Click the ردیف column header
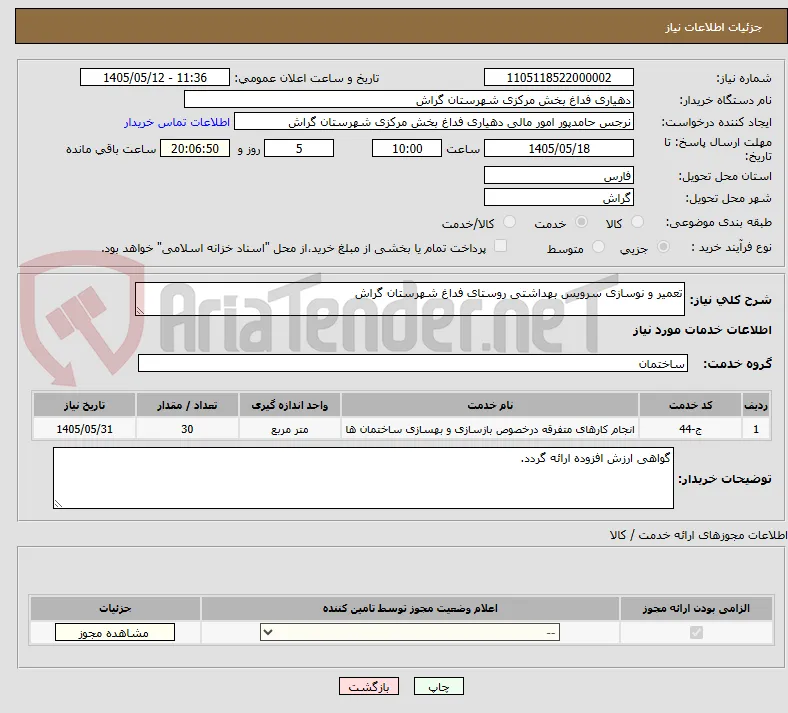This screenshot has height=713, width=788. (x=756, y=405)
